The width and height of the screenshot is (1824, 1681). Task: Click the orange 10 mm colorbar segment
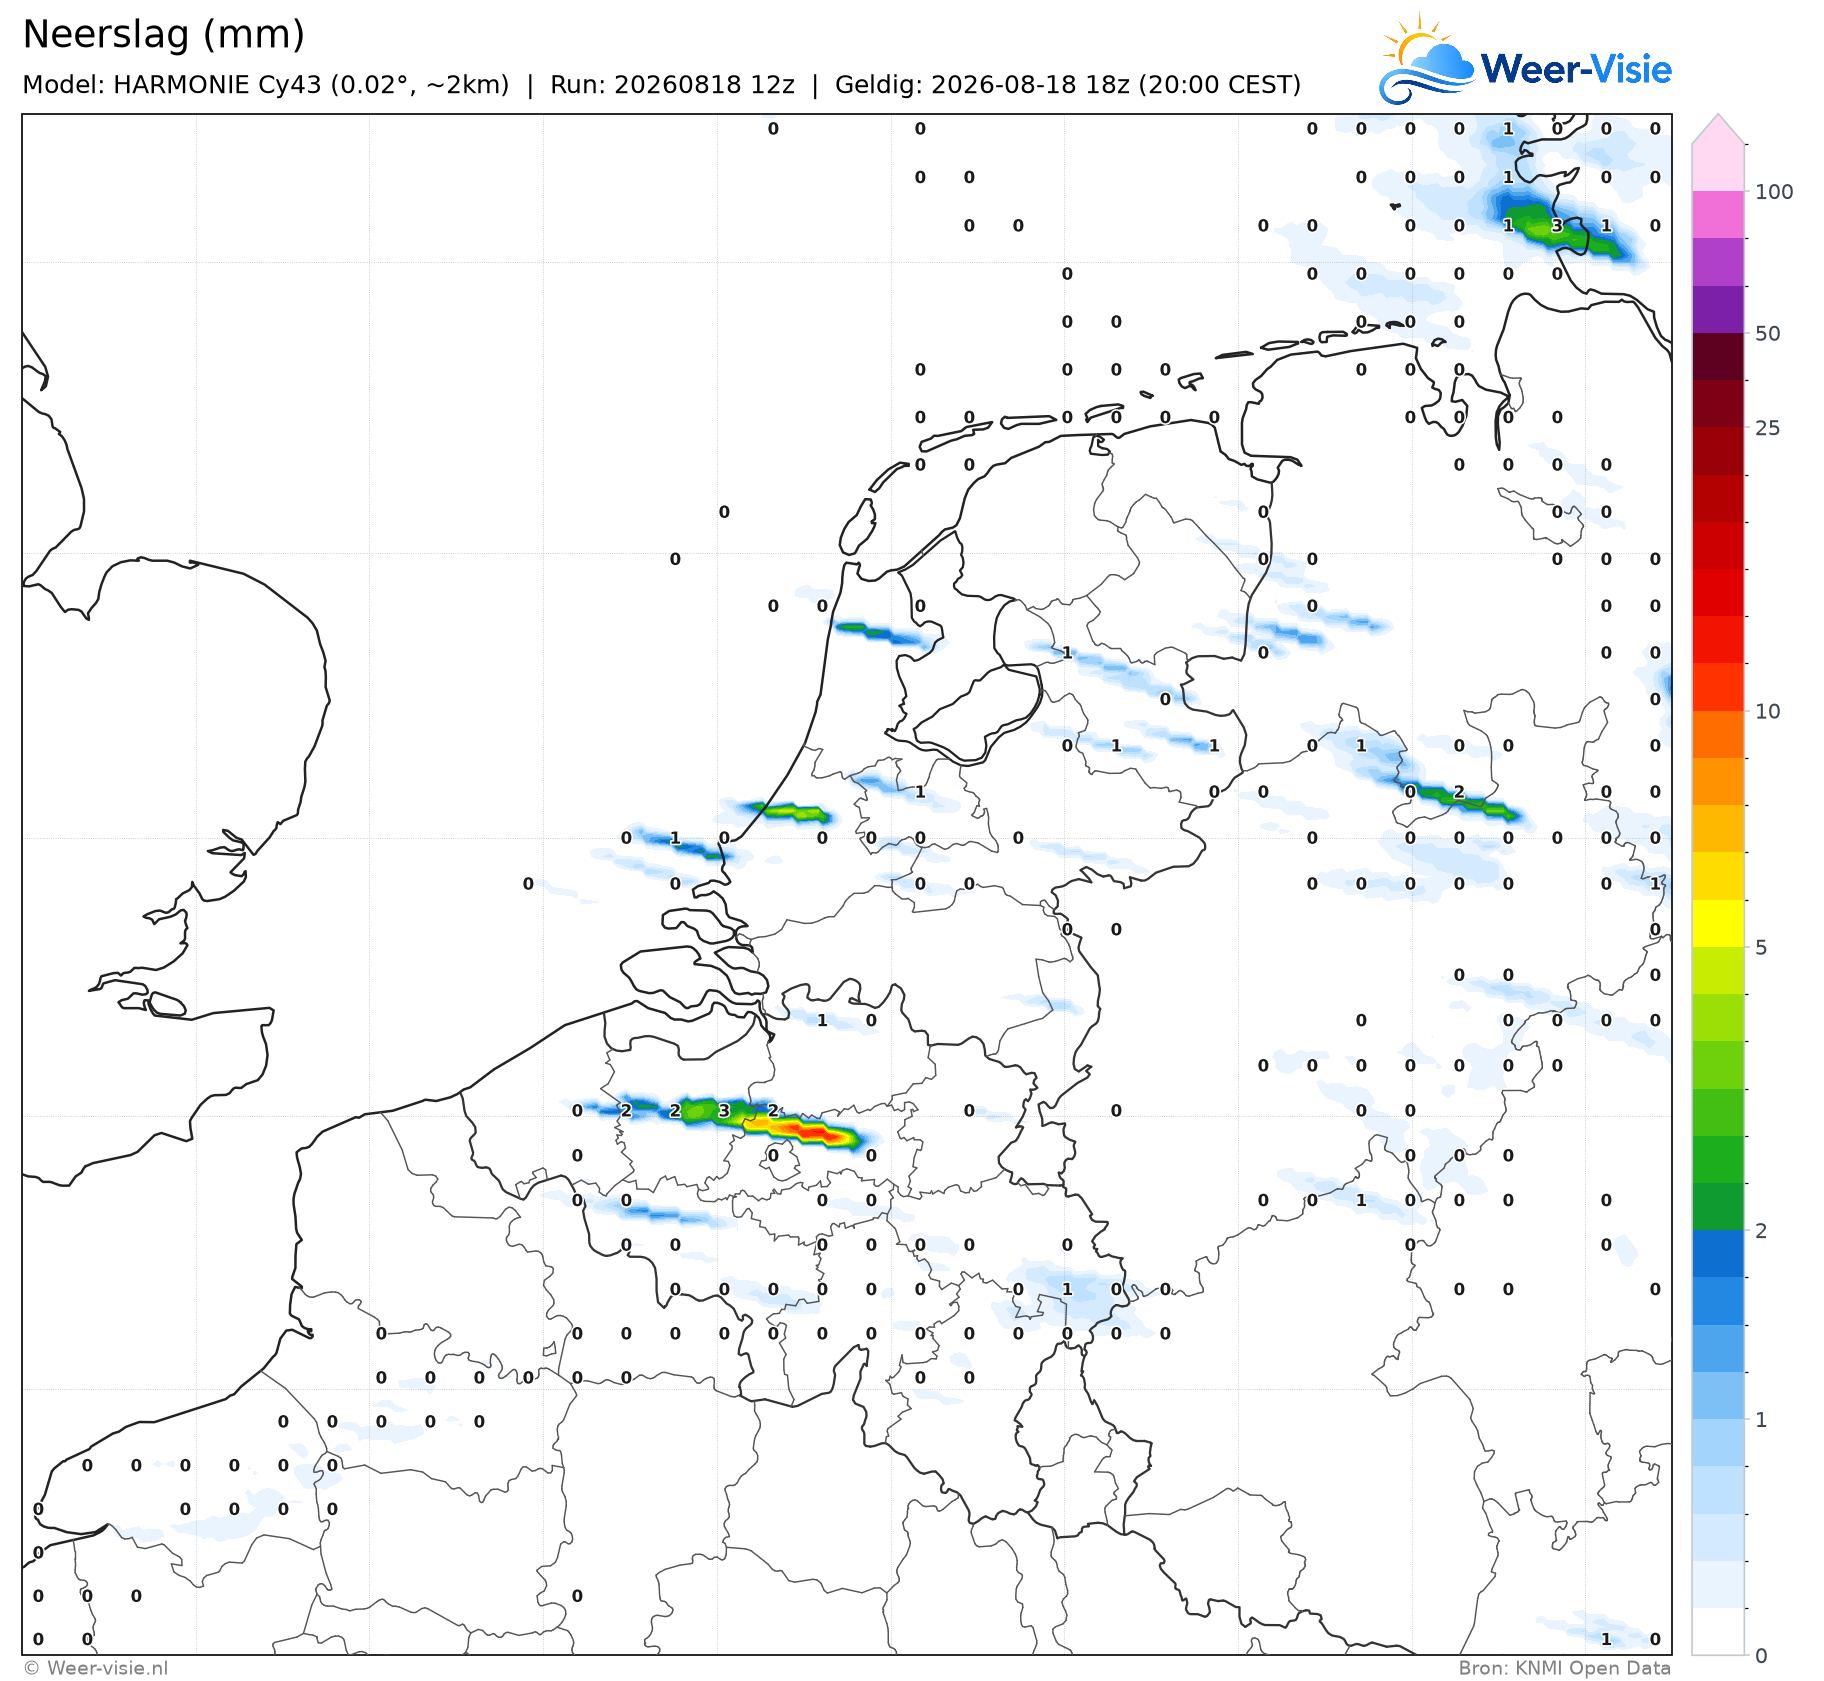1718,734
